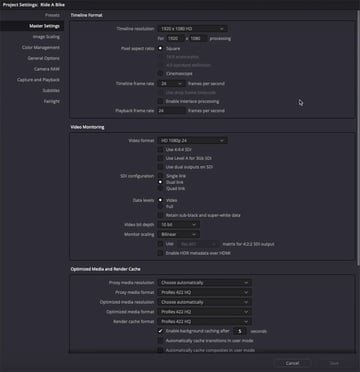Go to Color Management settings
360x372 pixels.
pyautogui.click(x=41, y=47)
